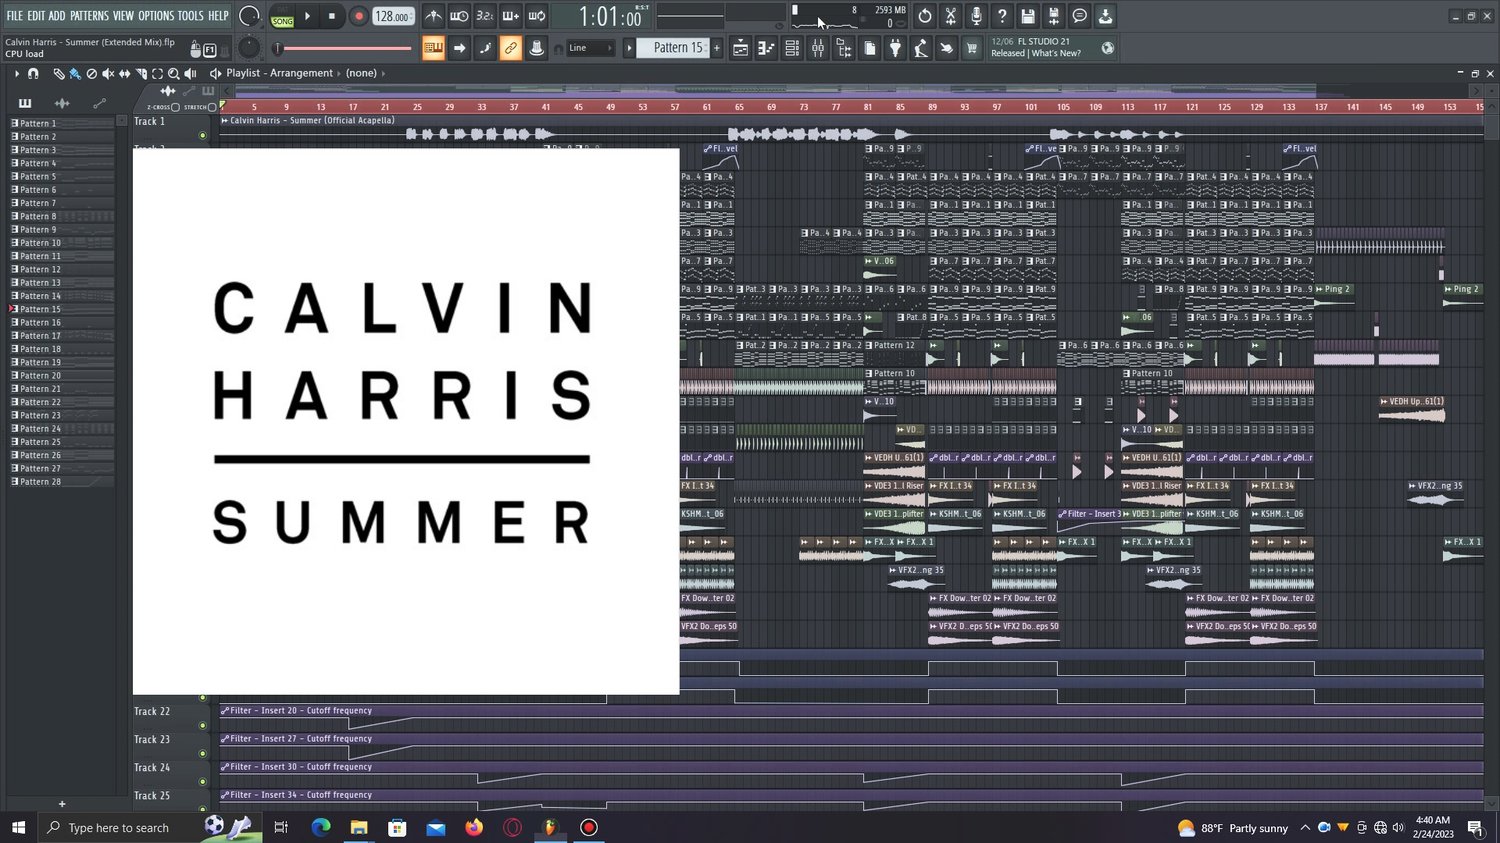
Task: Open the Playlist view from the toolbar
Action: tap(741, 48)
